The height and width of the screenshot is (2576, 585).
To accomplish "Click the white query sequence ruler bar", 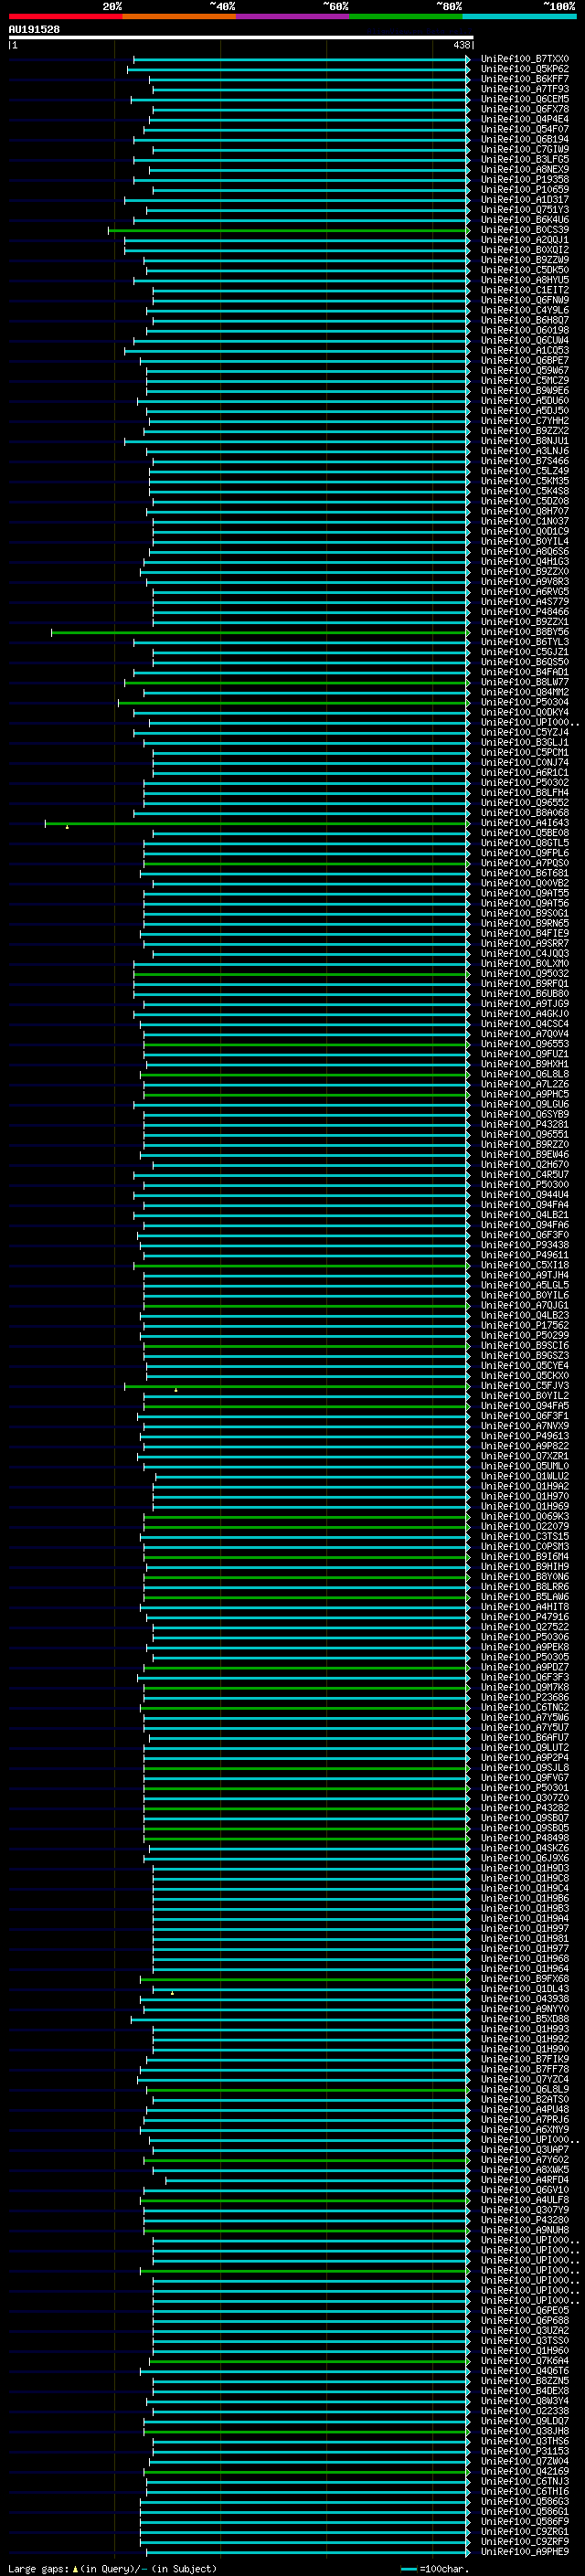I will click(240, 37).
